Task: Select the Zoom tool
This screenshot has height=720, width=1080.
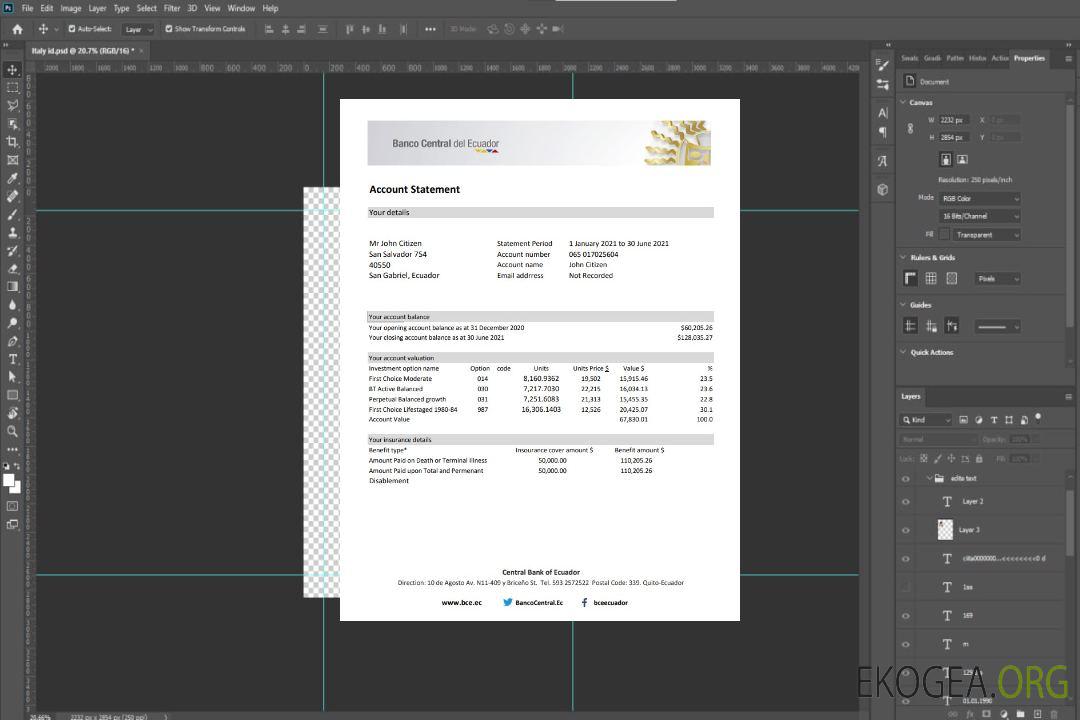Action: (12, 431)
